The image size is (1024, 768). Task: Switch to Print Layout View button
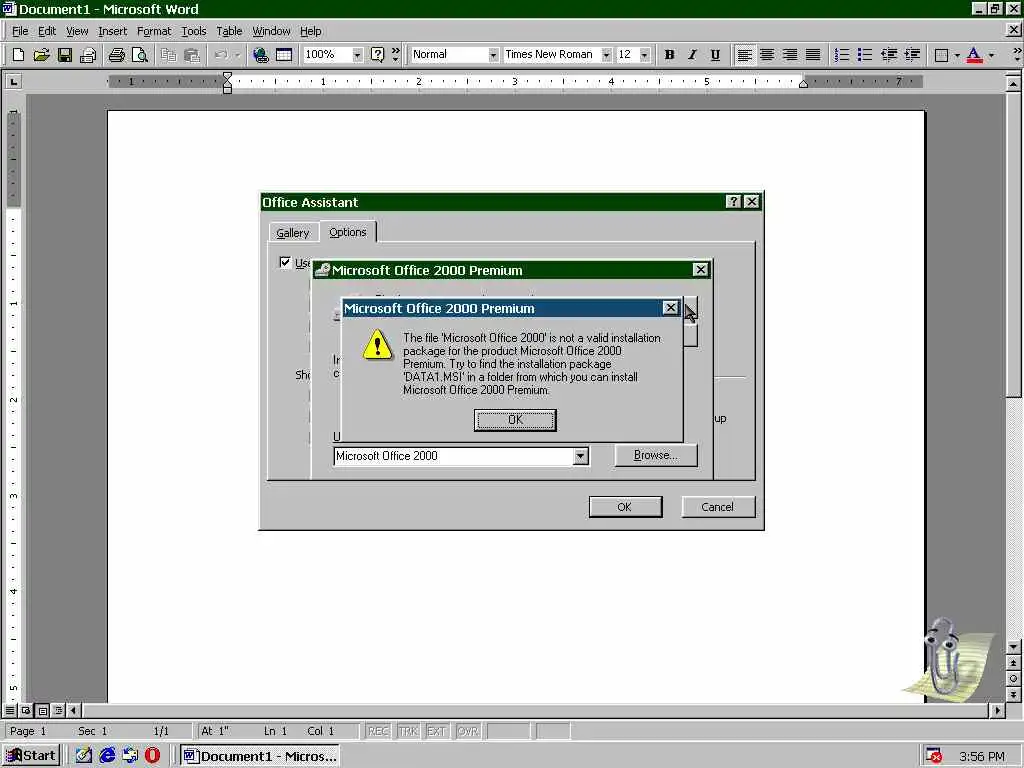click(42, 710)
